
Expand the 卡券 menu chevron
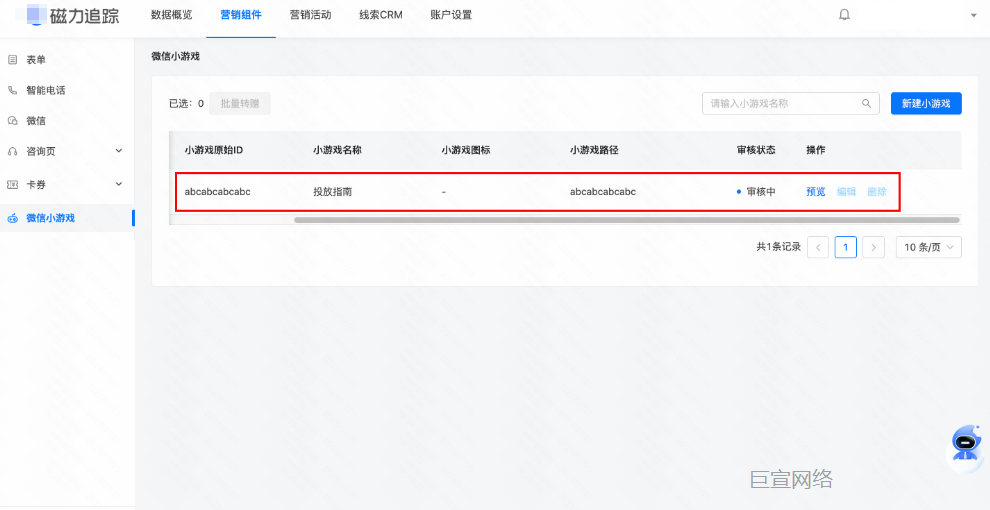coord(119,184)
